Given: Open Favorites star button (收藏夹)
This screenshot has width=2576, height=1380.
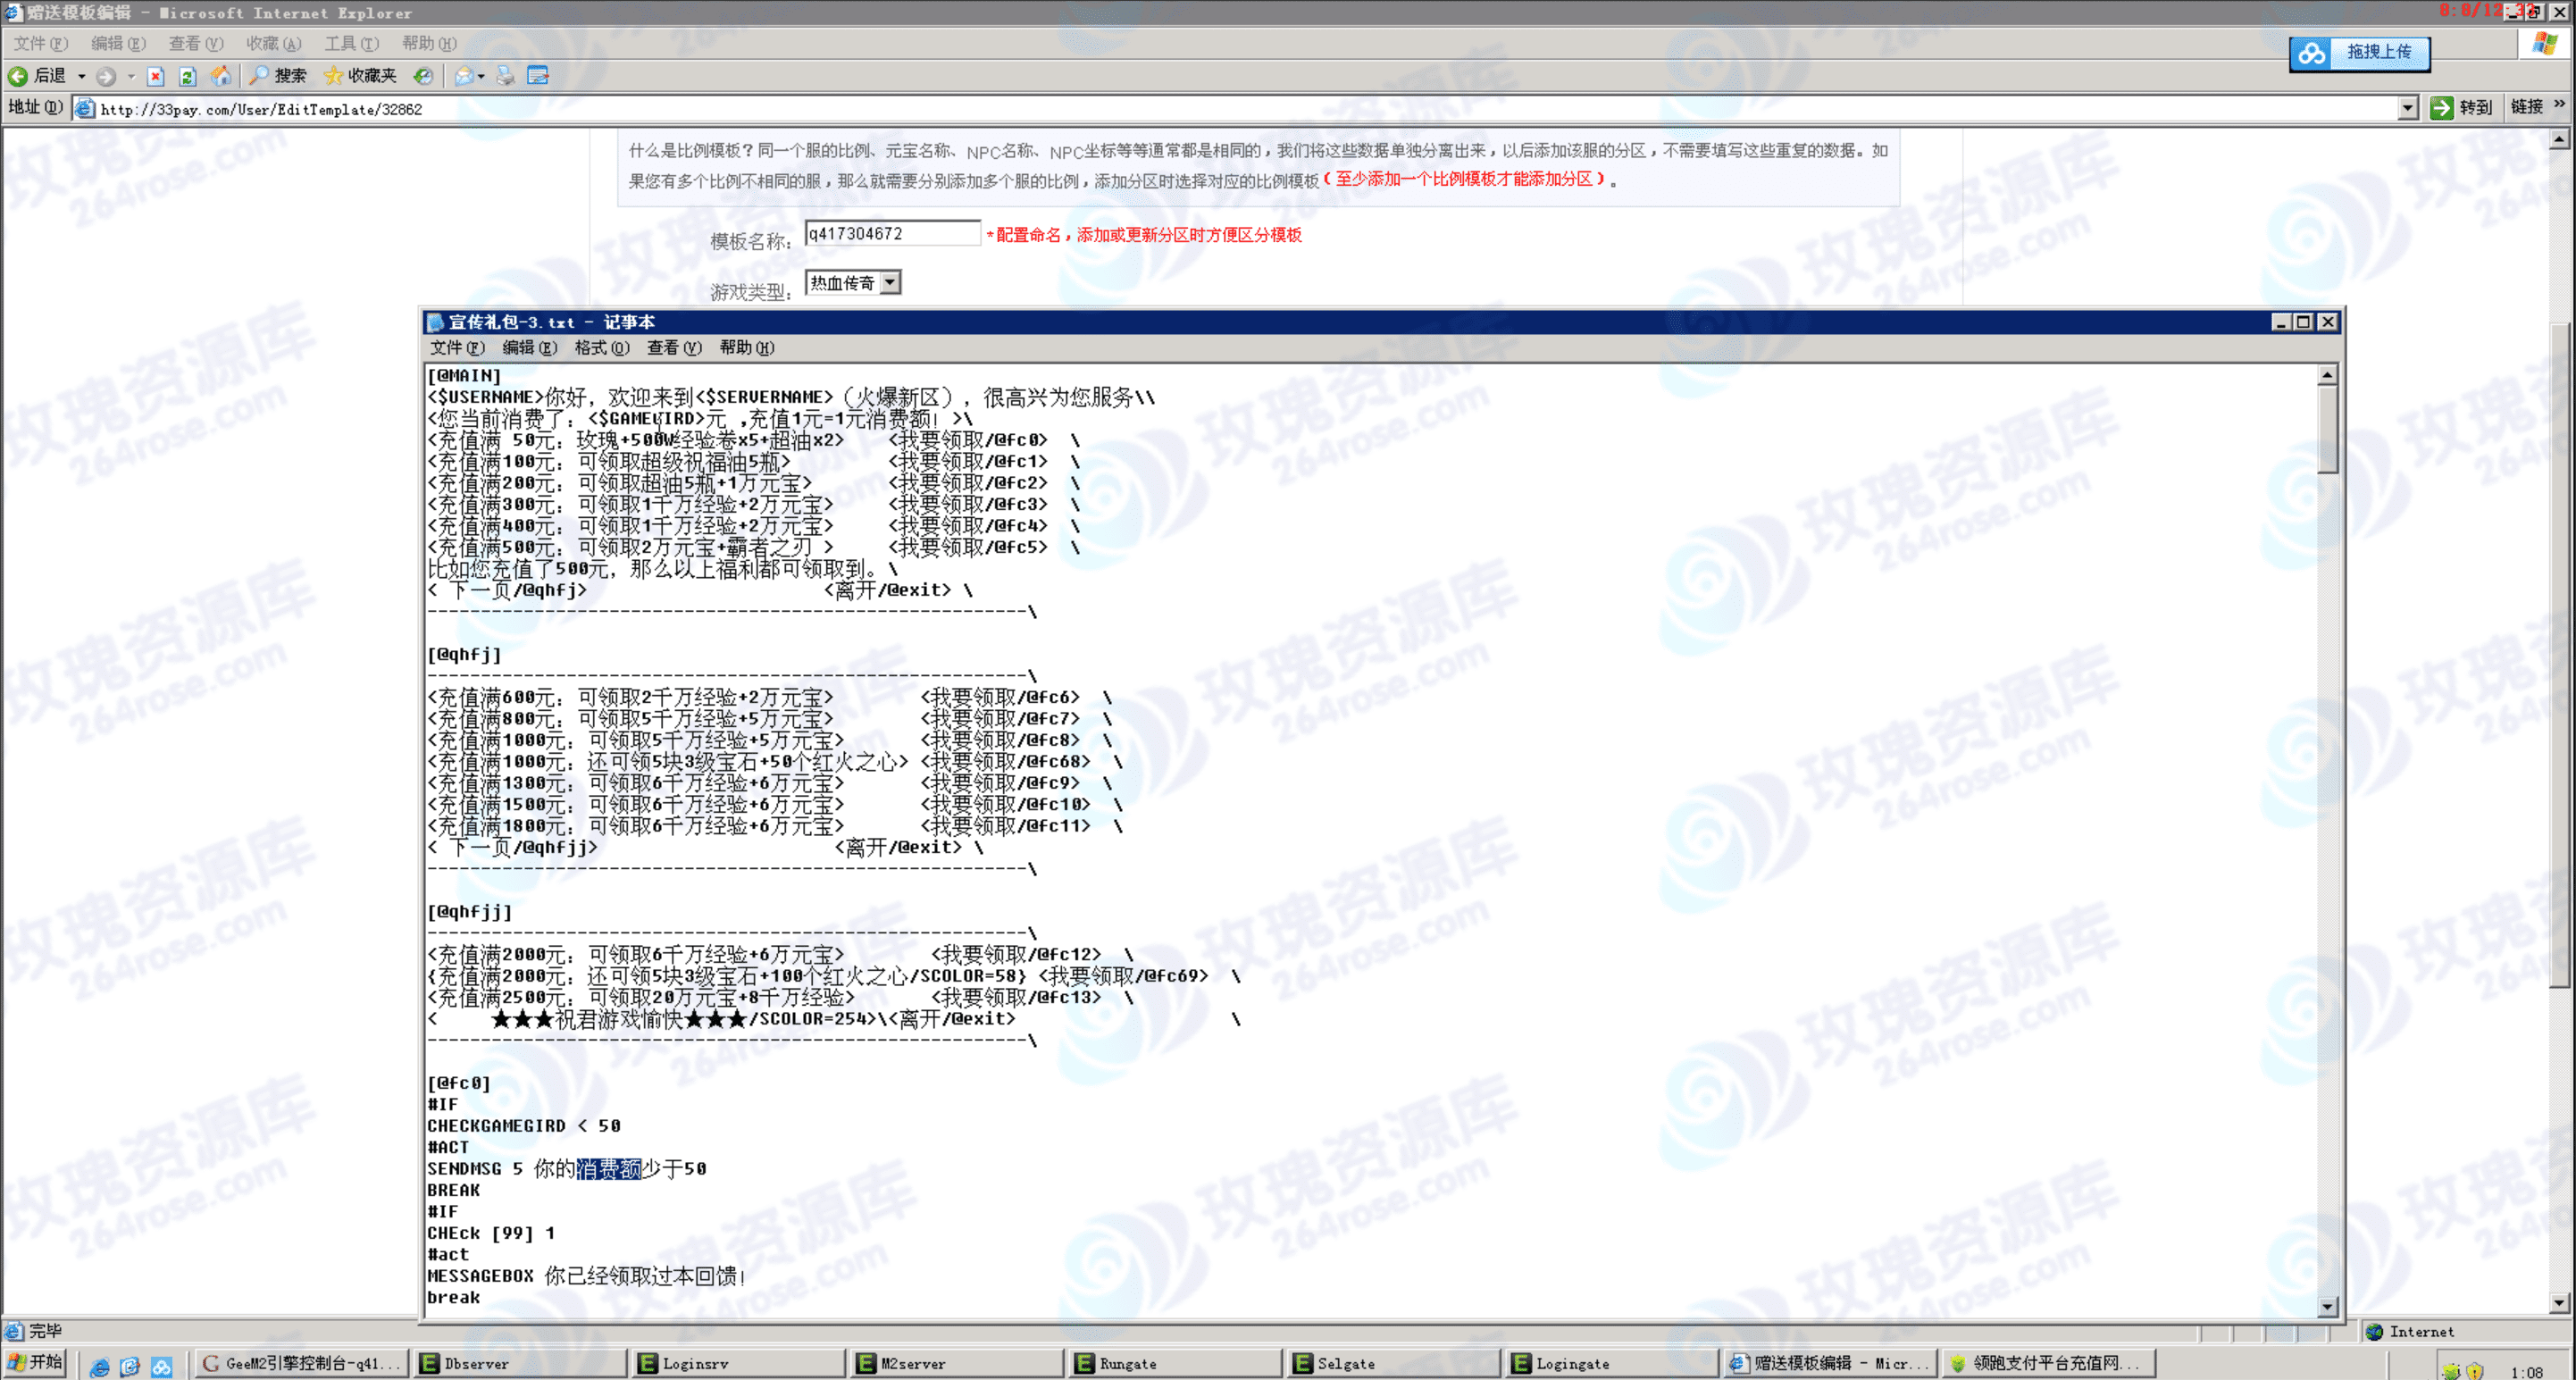Looking at the screenshot, I should (360, 76).
